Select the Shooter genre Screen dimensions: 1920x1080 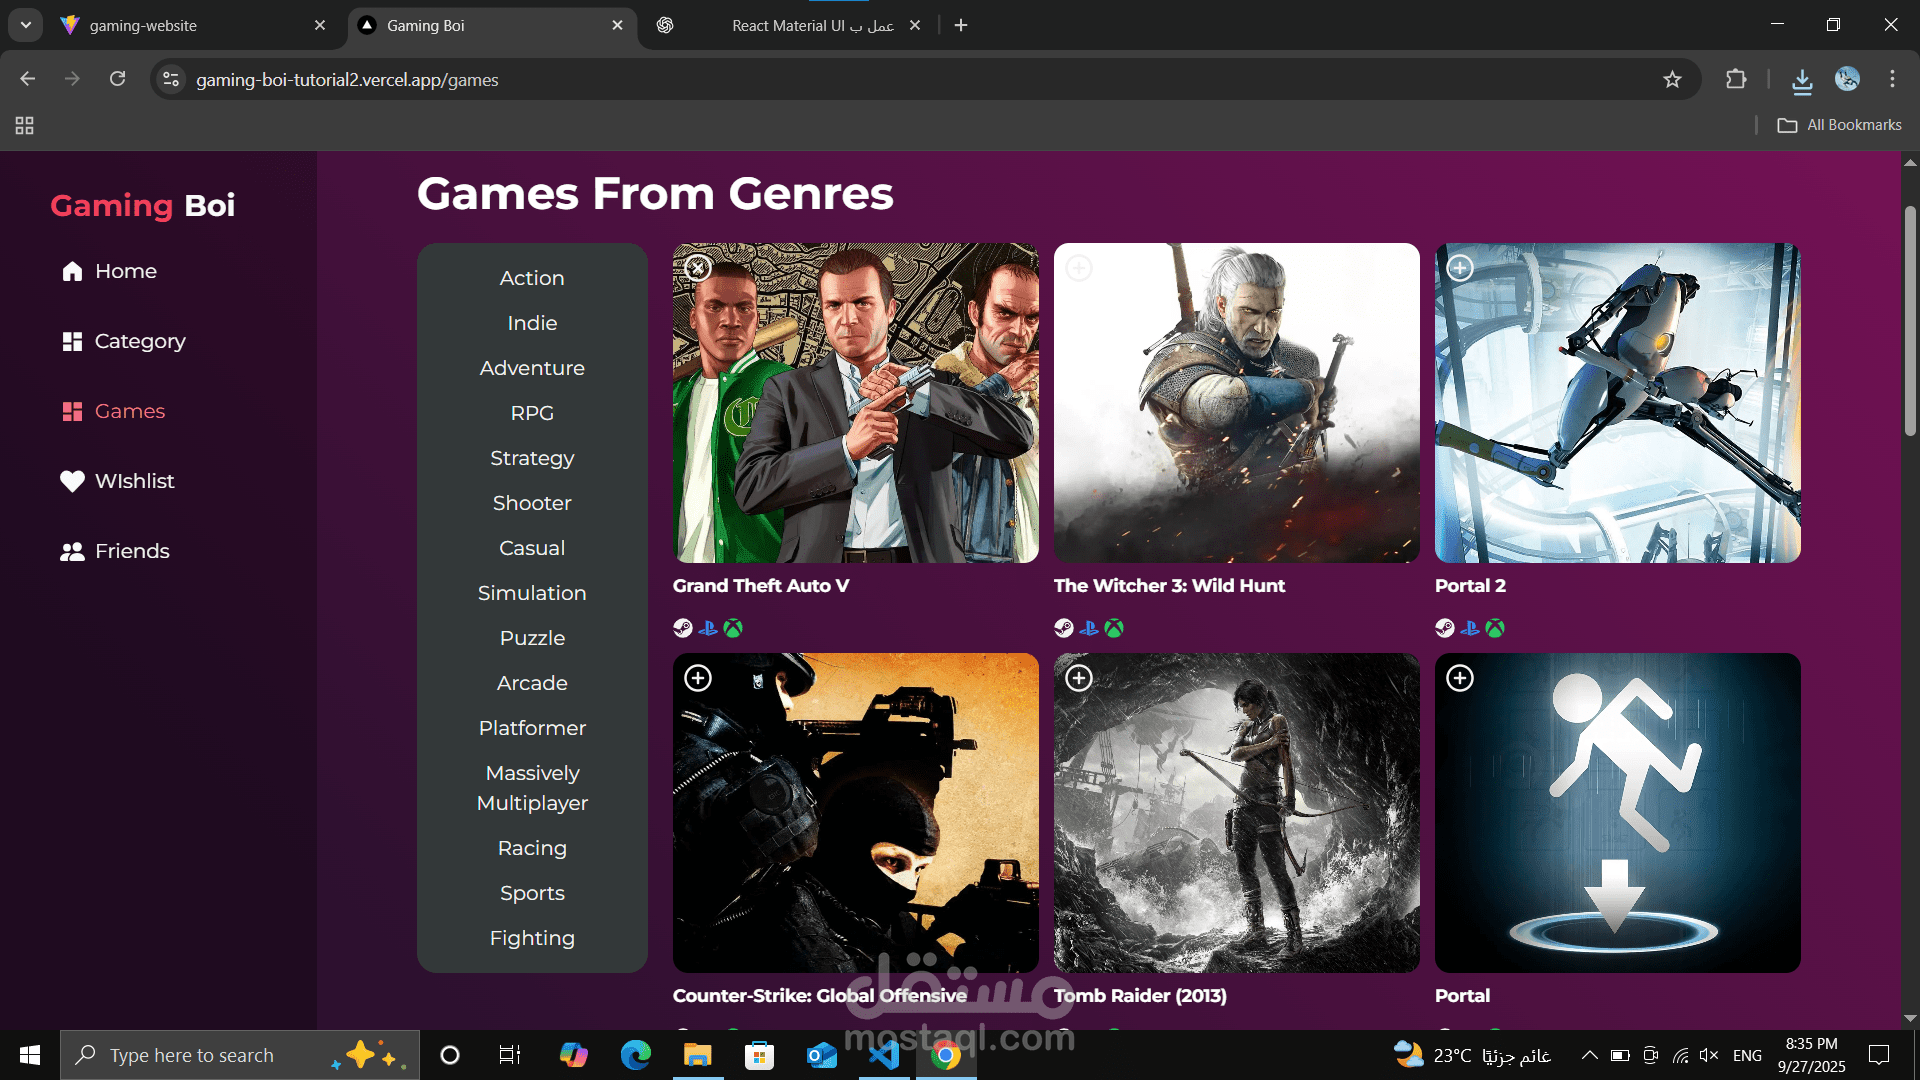coord(532,503)
